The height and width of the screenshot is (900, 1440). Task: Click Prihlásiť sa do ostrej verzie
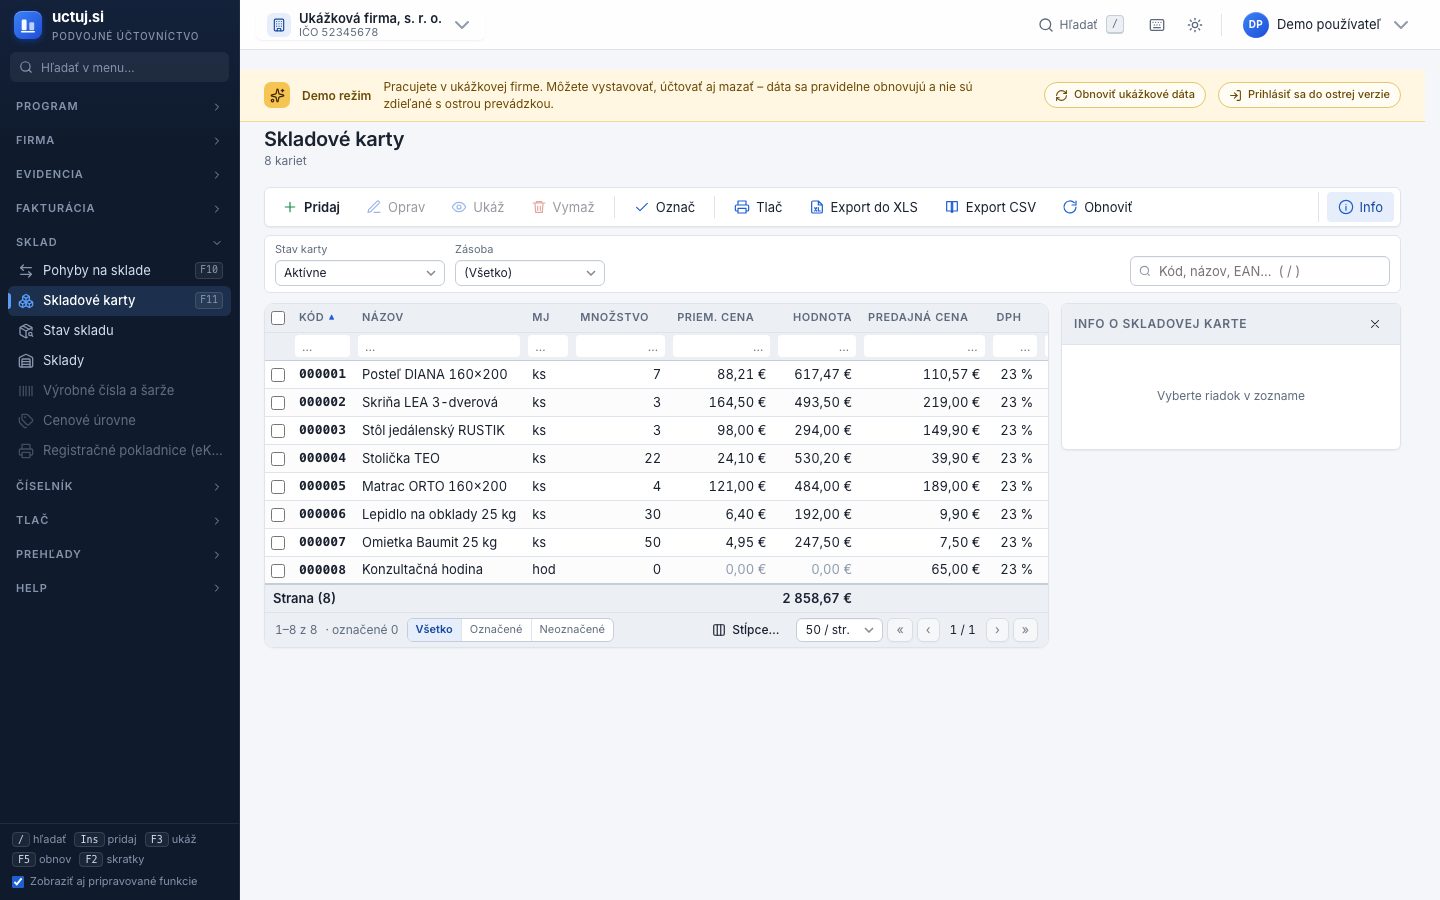coord(1309,95)
